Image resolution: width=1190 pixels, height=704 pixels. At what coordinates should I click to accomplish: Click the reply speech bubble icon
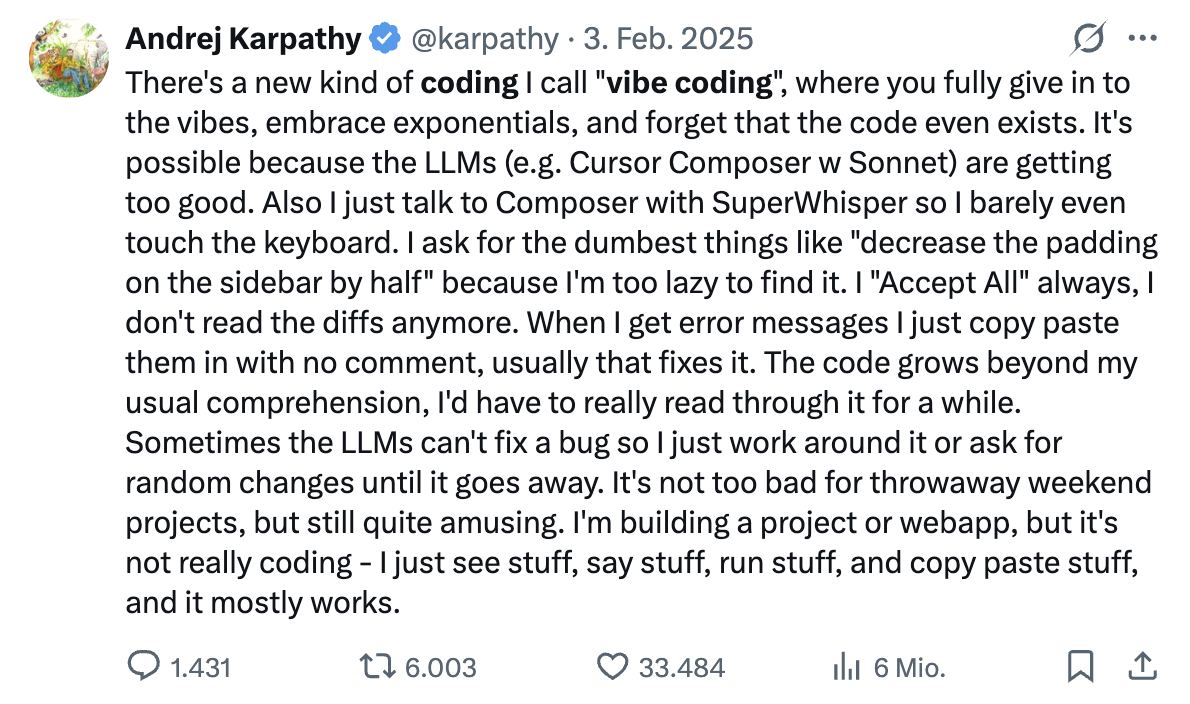coord(145,666)
